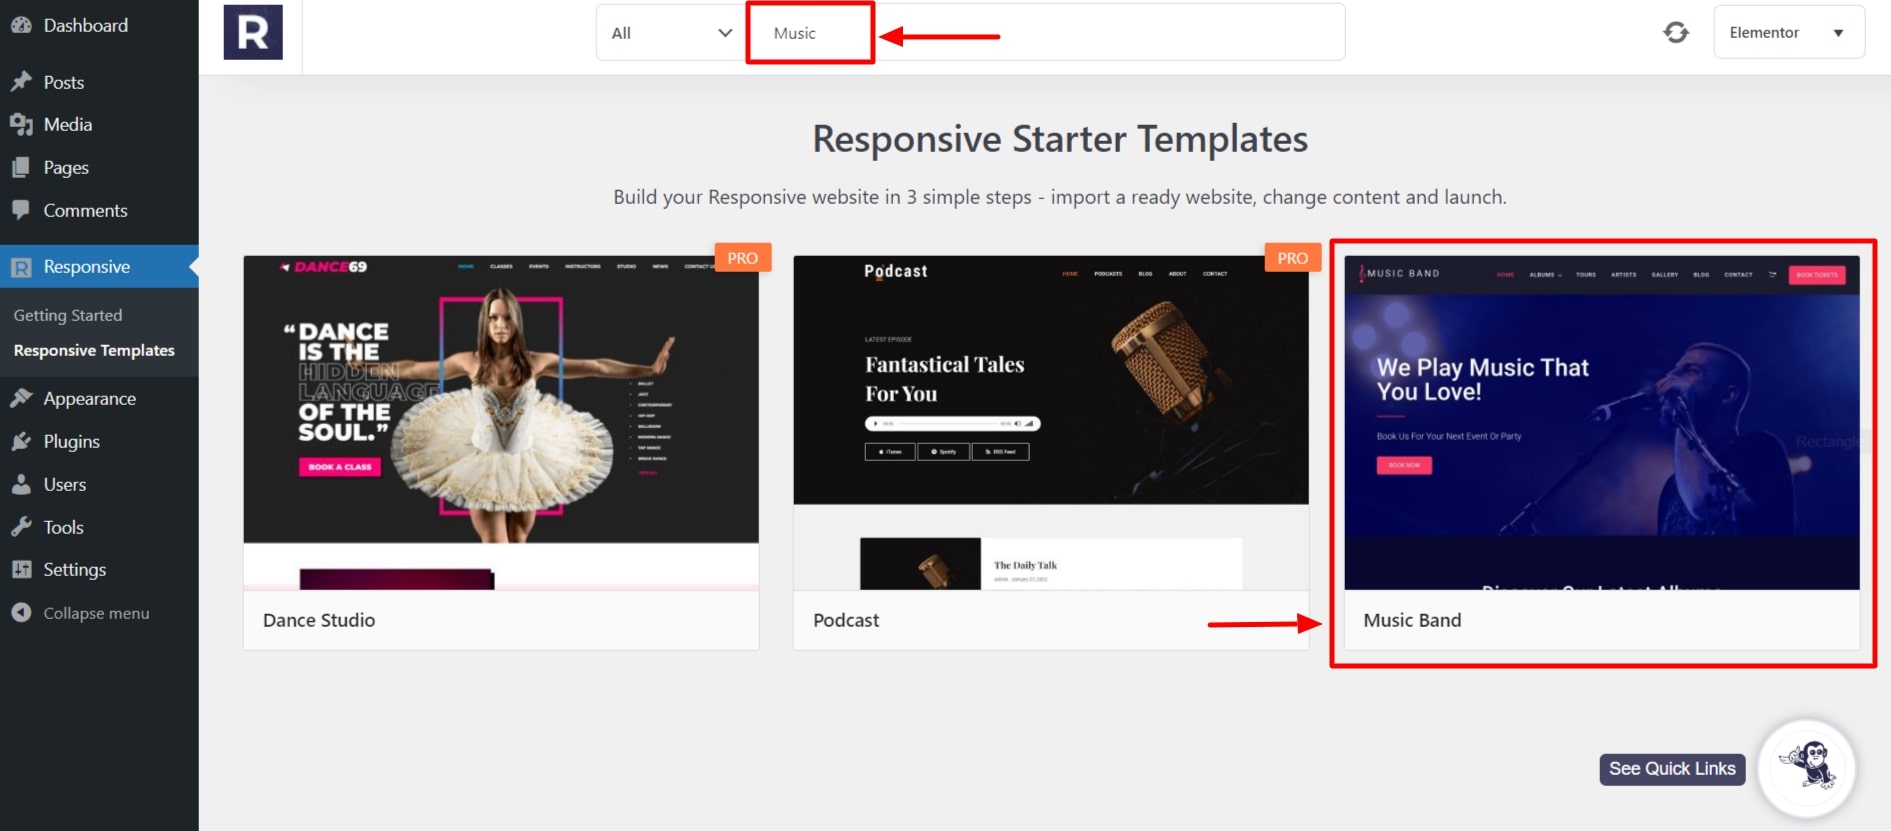Viewport: 1891px width, 831px height.
Task: Click PRO badge on Podcast template
Action: 1293,257
